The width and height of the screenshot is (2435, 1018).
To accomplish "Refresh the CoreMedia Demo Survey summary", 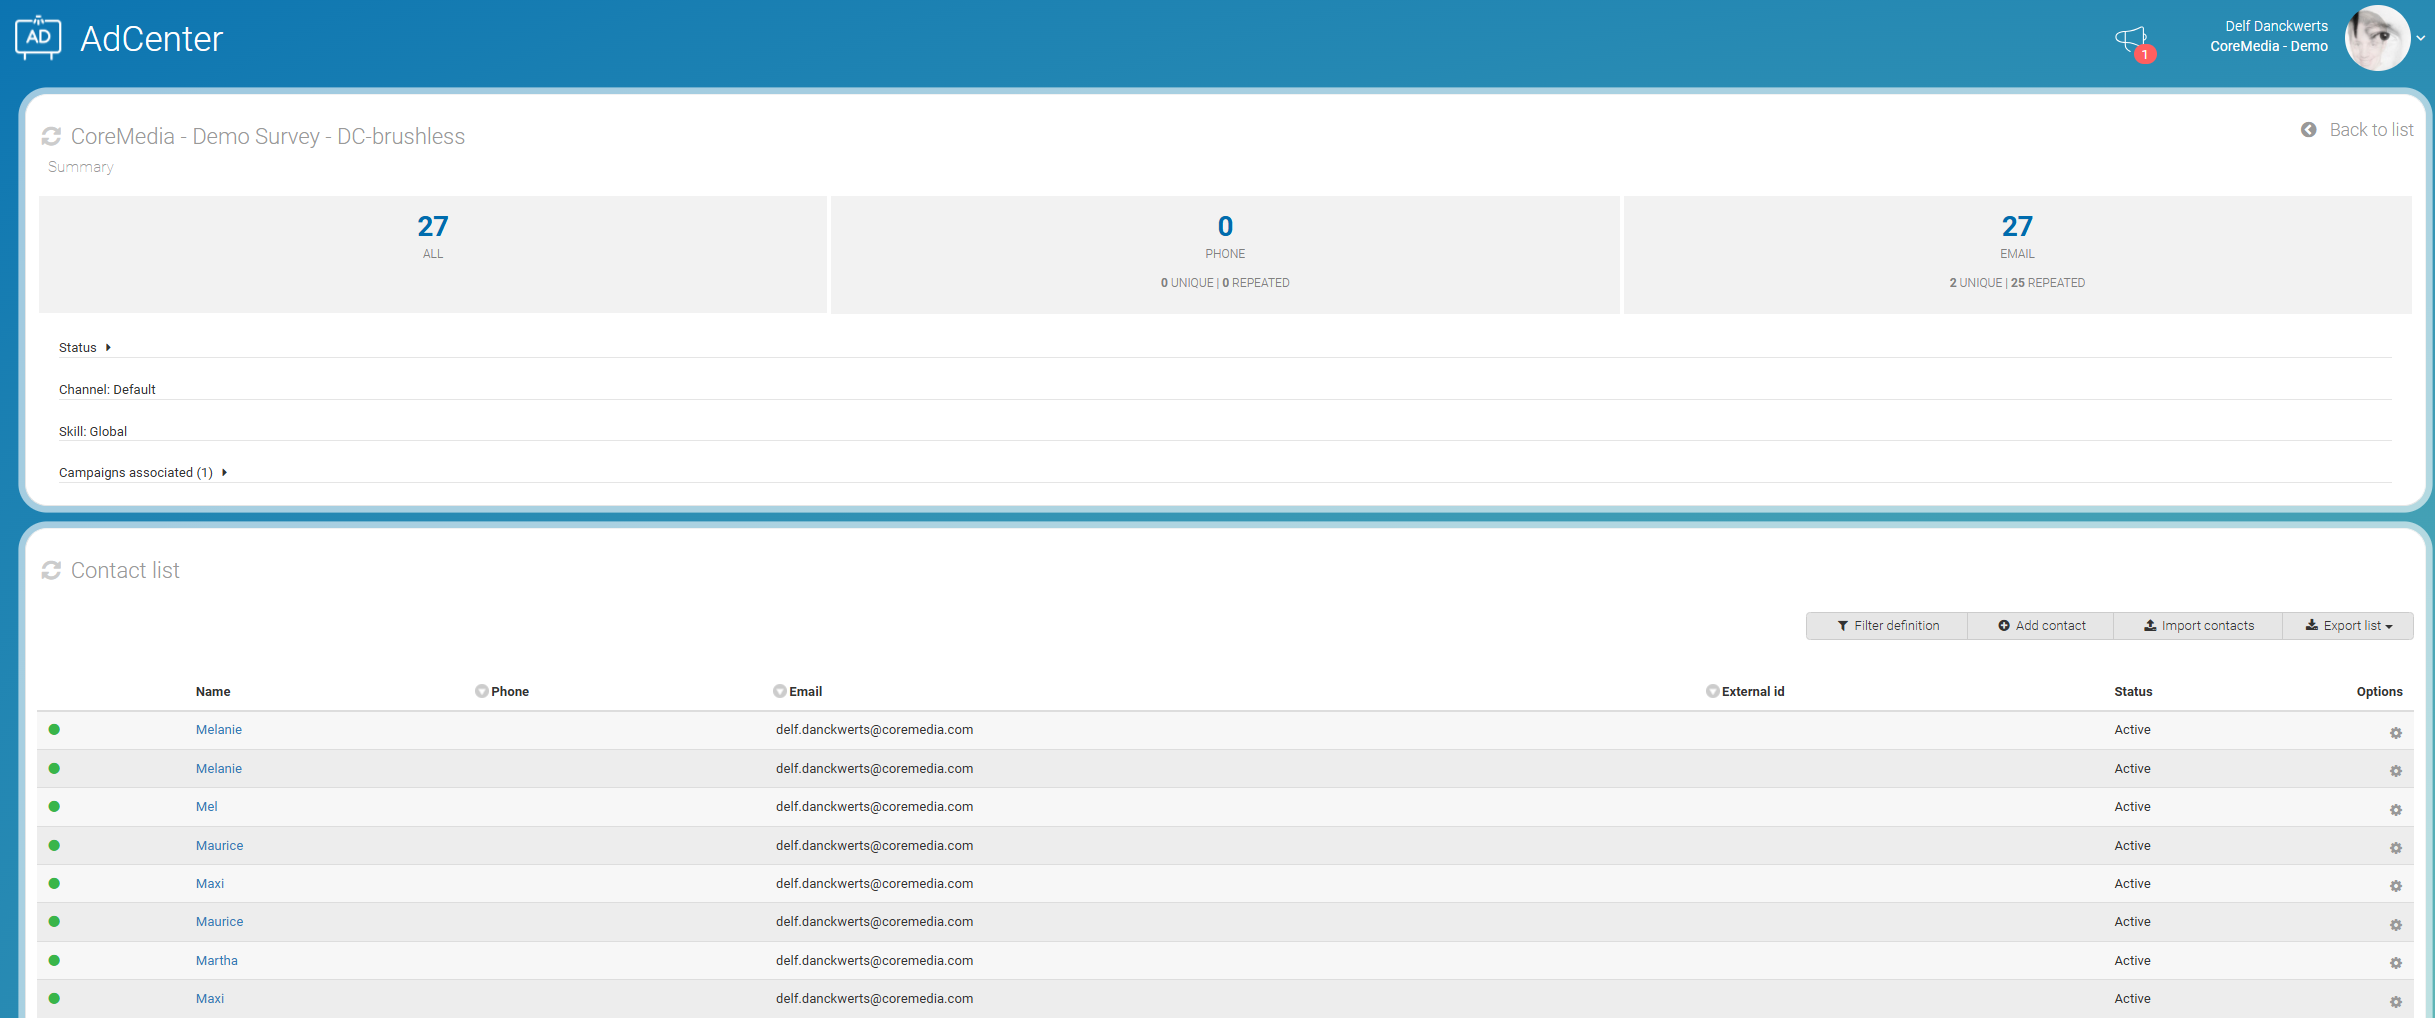I will (51, 136).
